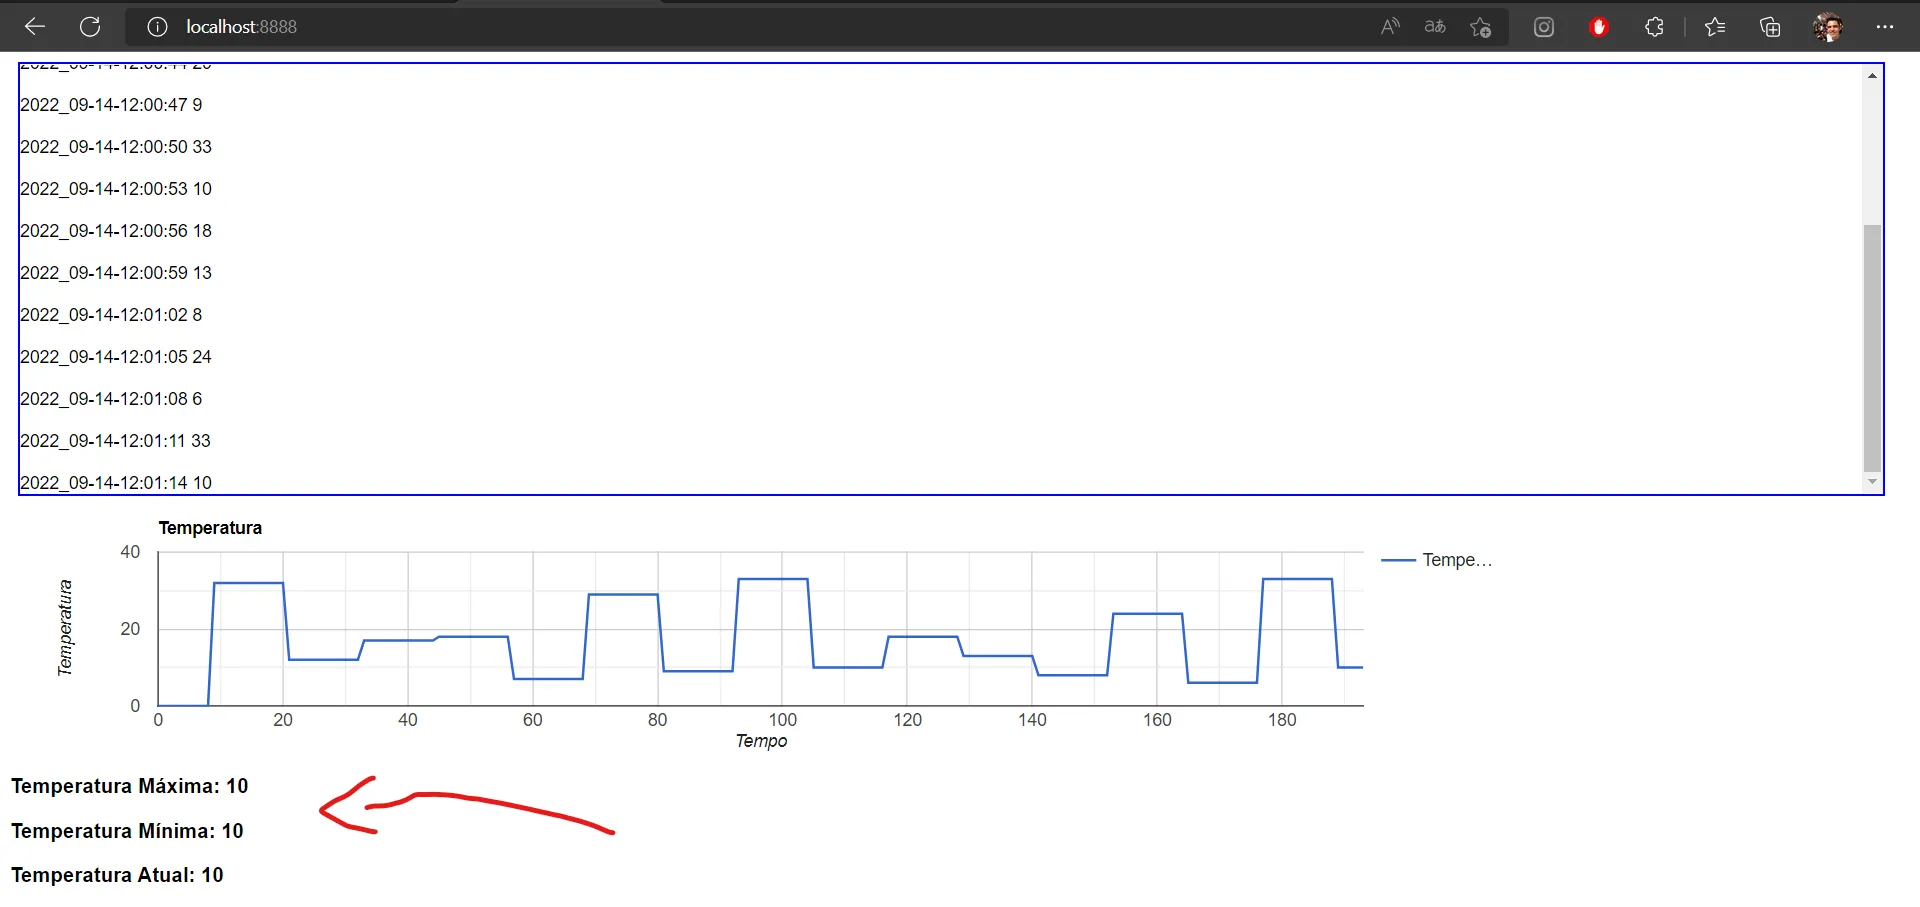The width and height of the screenshot is (1920, 907).
Task: Open the Collections icon
Action: tap(1770, 27)
